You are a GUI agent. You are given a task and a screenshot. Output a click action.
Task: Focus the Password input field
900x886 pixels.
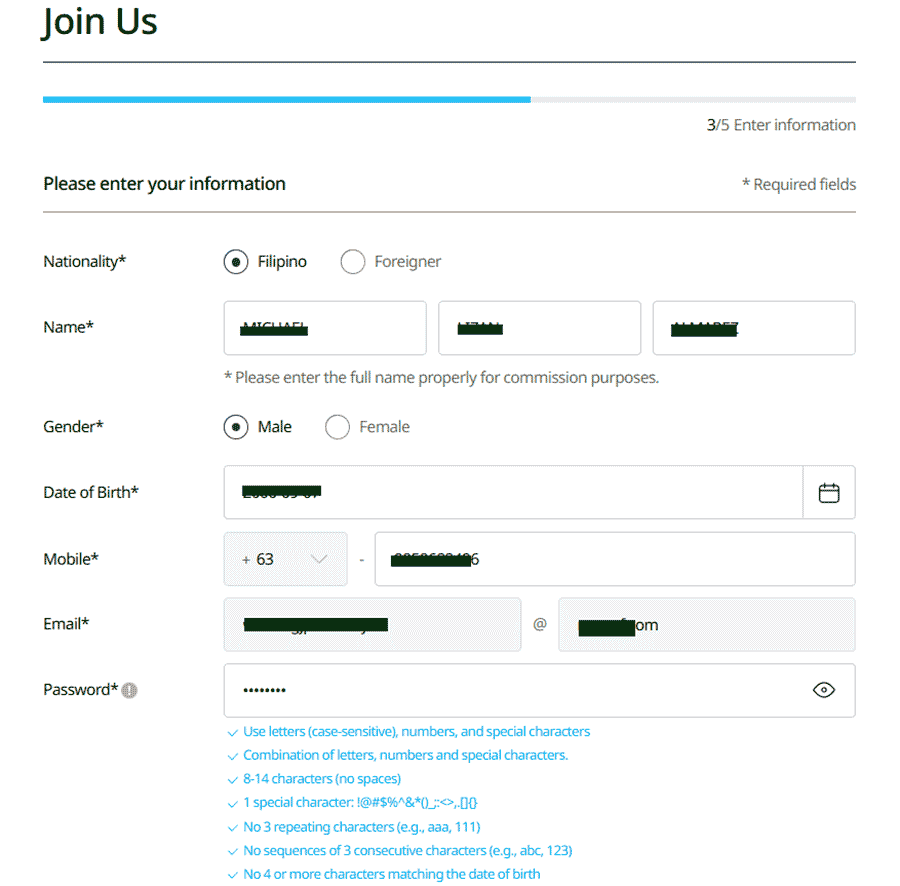510,690
